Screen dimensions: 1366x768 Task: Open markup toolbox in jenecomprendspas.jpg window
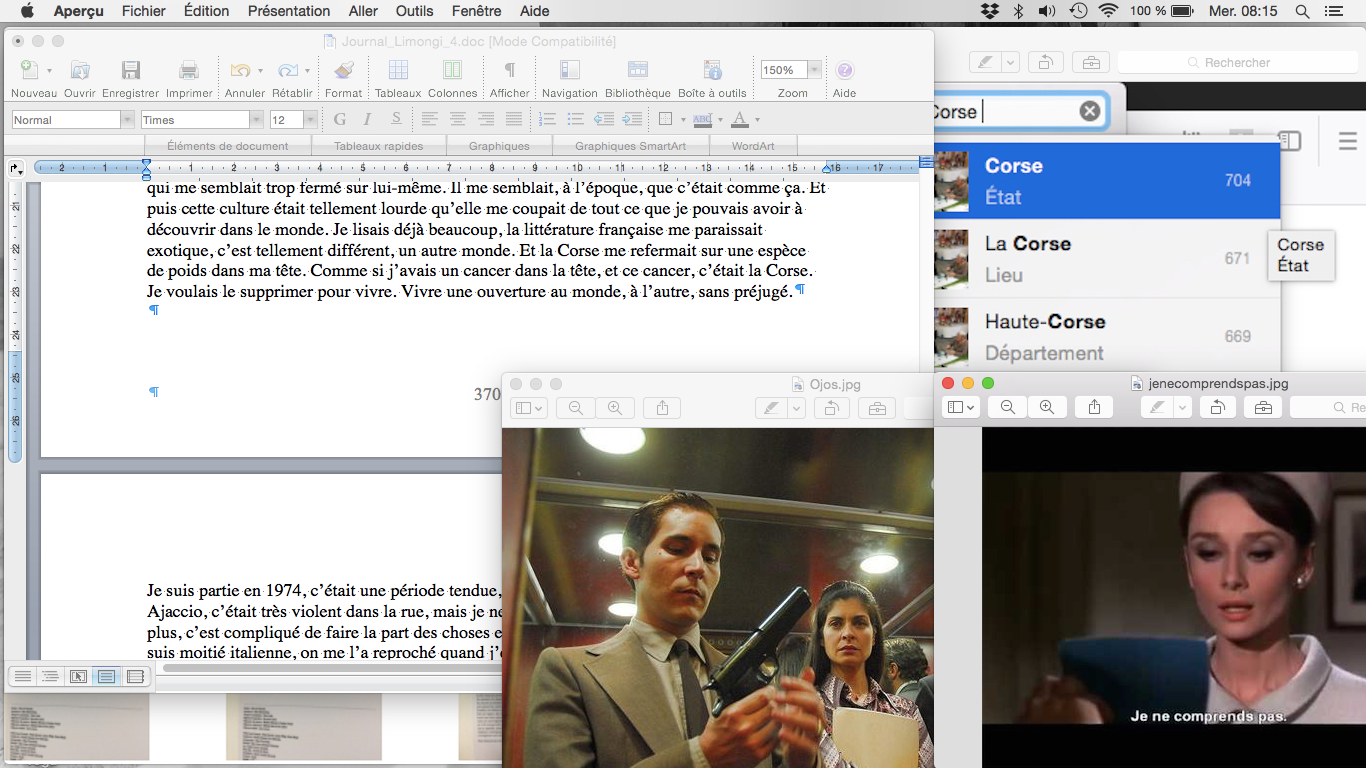tap(1263, 407)
